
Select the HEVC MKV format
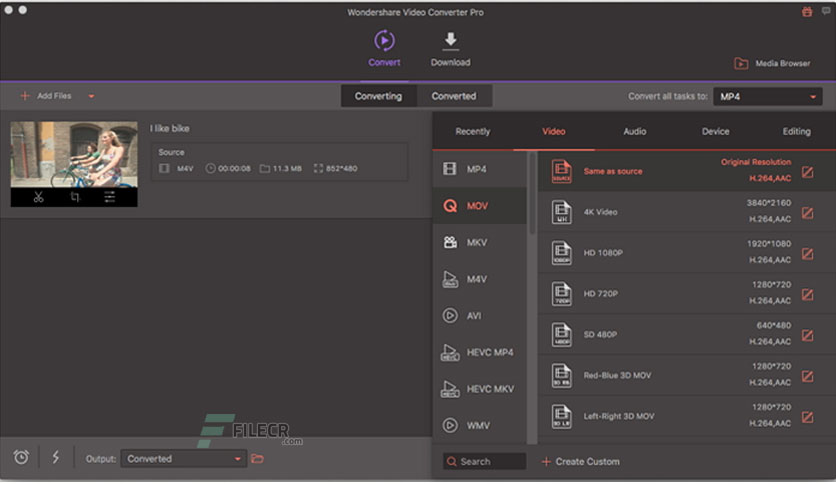click(x=479, y=389)
